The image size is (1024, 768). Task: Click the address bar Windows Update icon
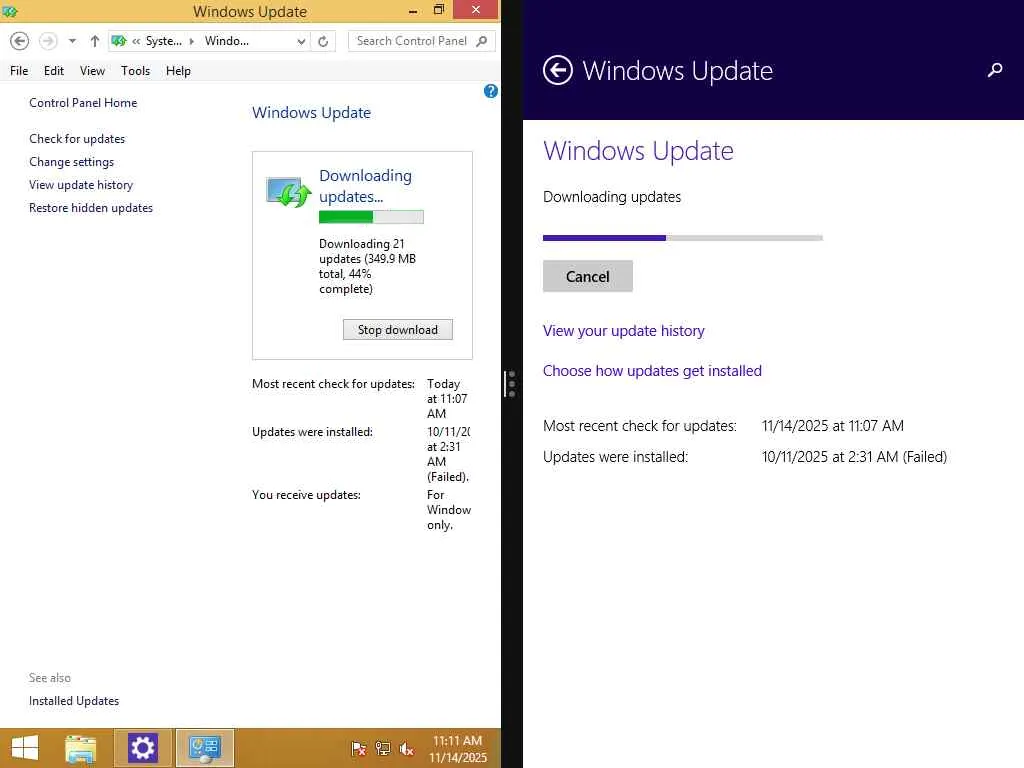tap(119, 41)
